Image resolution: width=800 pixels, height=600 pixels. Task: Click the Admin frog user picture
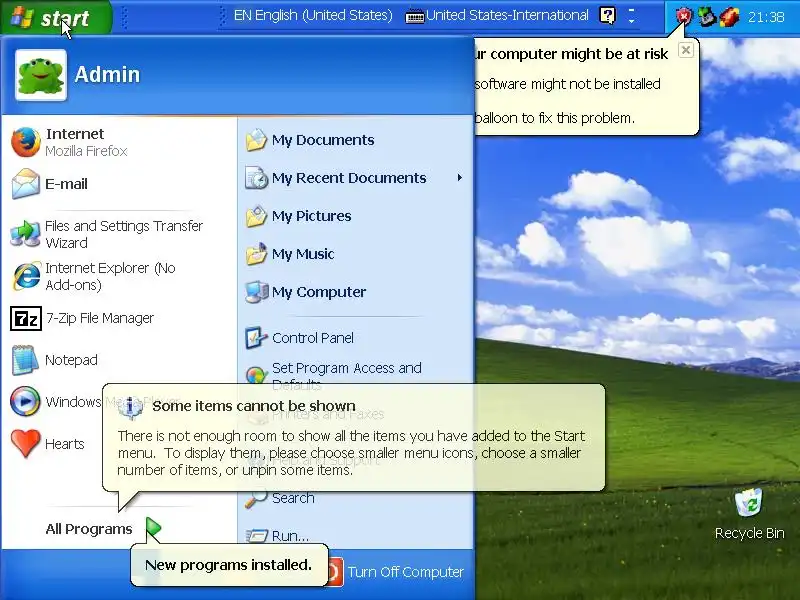tap(41, 75)
